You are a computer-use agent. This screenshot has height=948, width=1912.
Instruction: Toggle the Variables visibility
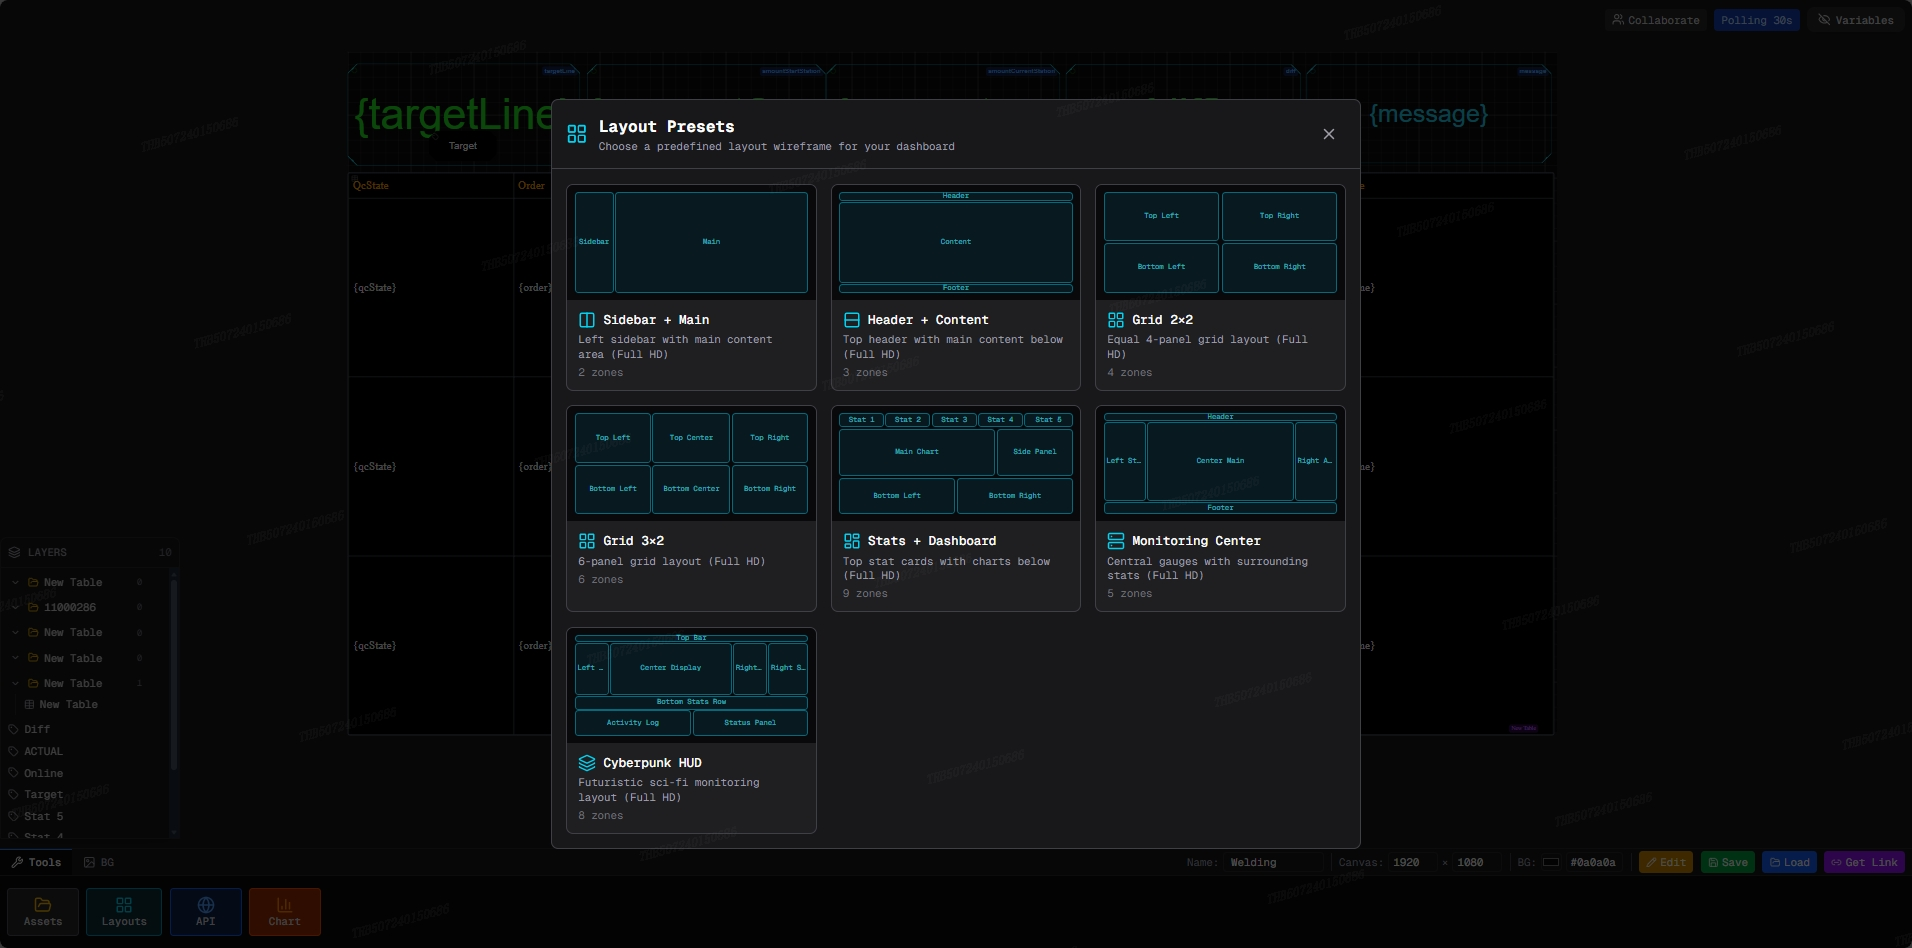1855,20
